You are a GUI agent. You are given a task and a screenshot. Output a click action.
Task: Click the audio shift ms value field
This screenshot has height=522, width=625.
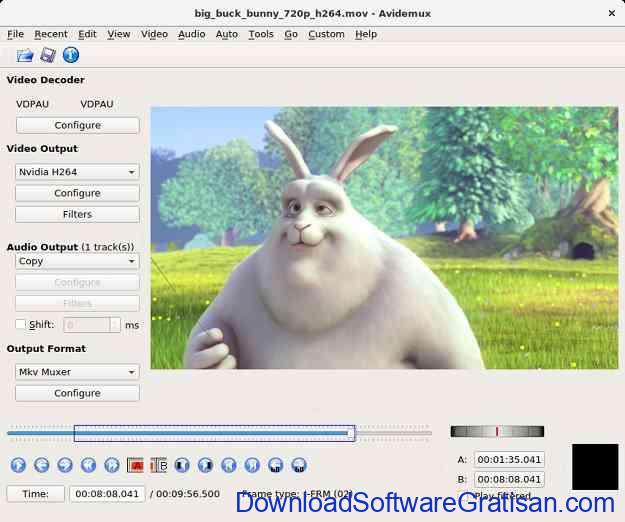pos(92,325)
